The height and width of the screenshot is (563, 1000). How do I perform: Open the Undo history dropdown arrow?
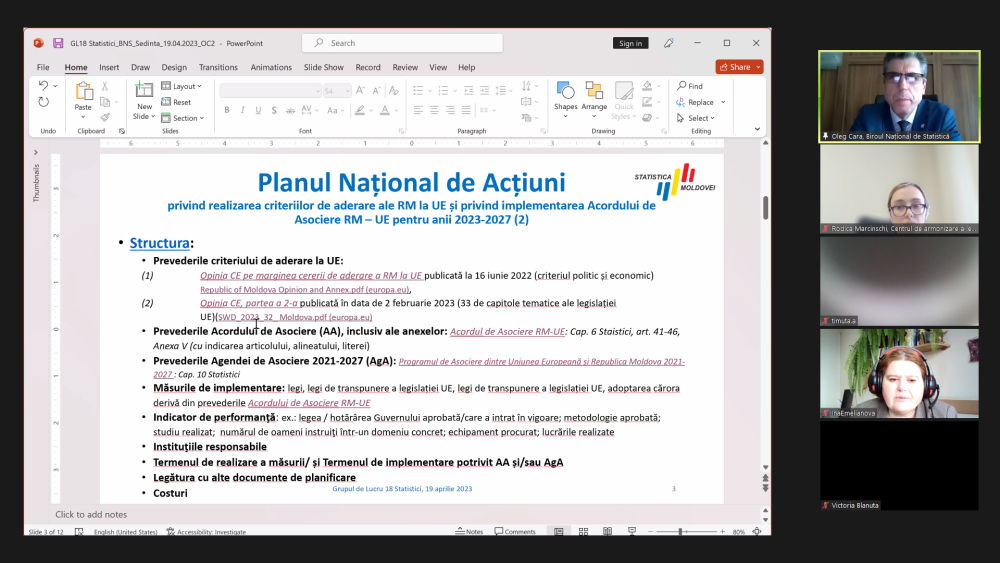(55, 85)
